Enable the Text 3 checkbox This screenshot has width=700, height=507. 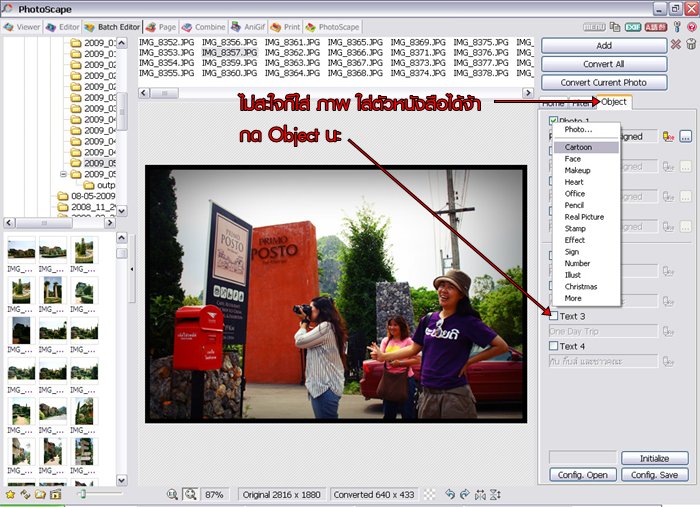pyautogui.click(x=554, y=316)
